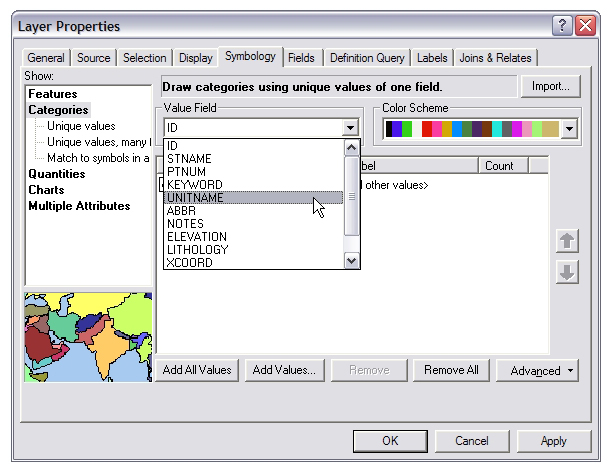The width and height of the screenshot is (608, 472).
Task: Expand the Color Scheme dropdown
Action: (x=569, y=128)
